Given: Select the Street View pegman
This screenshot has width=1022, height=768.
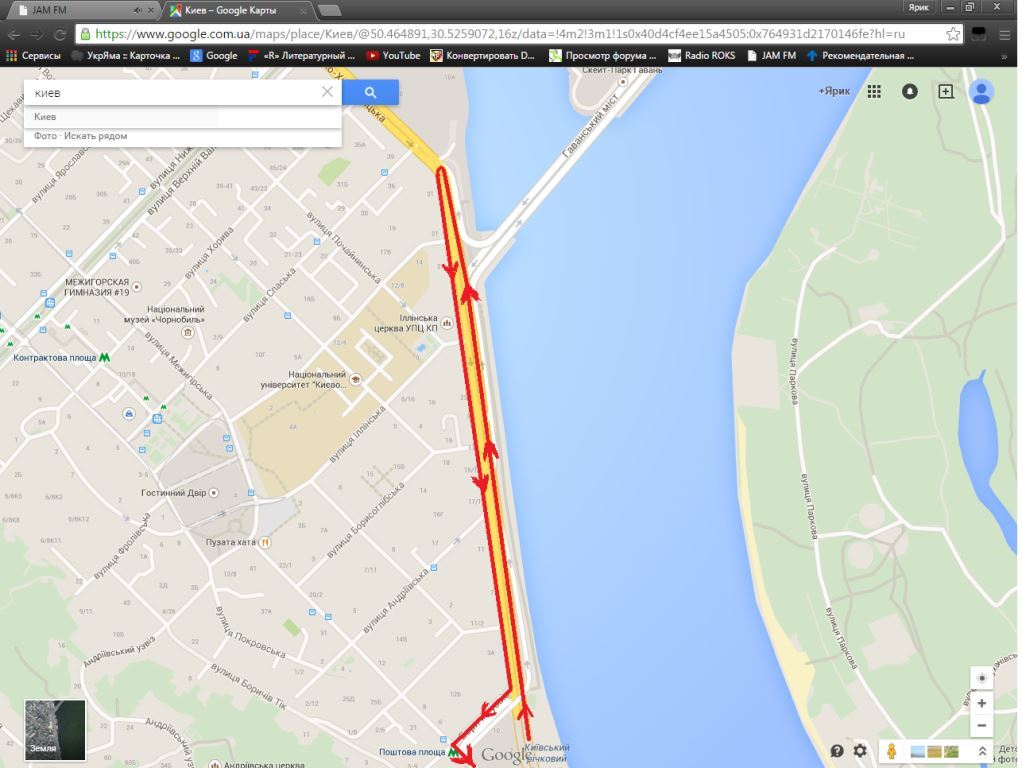Looking at the screenshot, I should pyautogui.click(x=891, y=751).
